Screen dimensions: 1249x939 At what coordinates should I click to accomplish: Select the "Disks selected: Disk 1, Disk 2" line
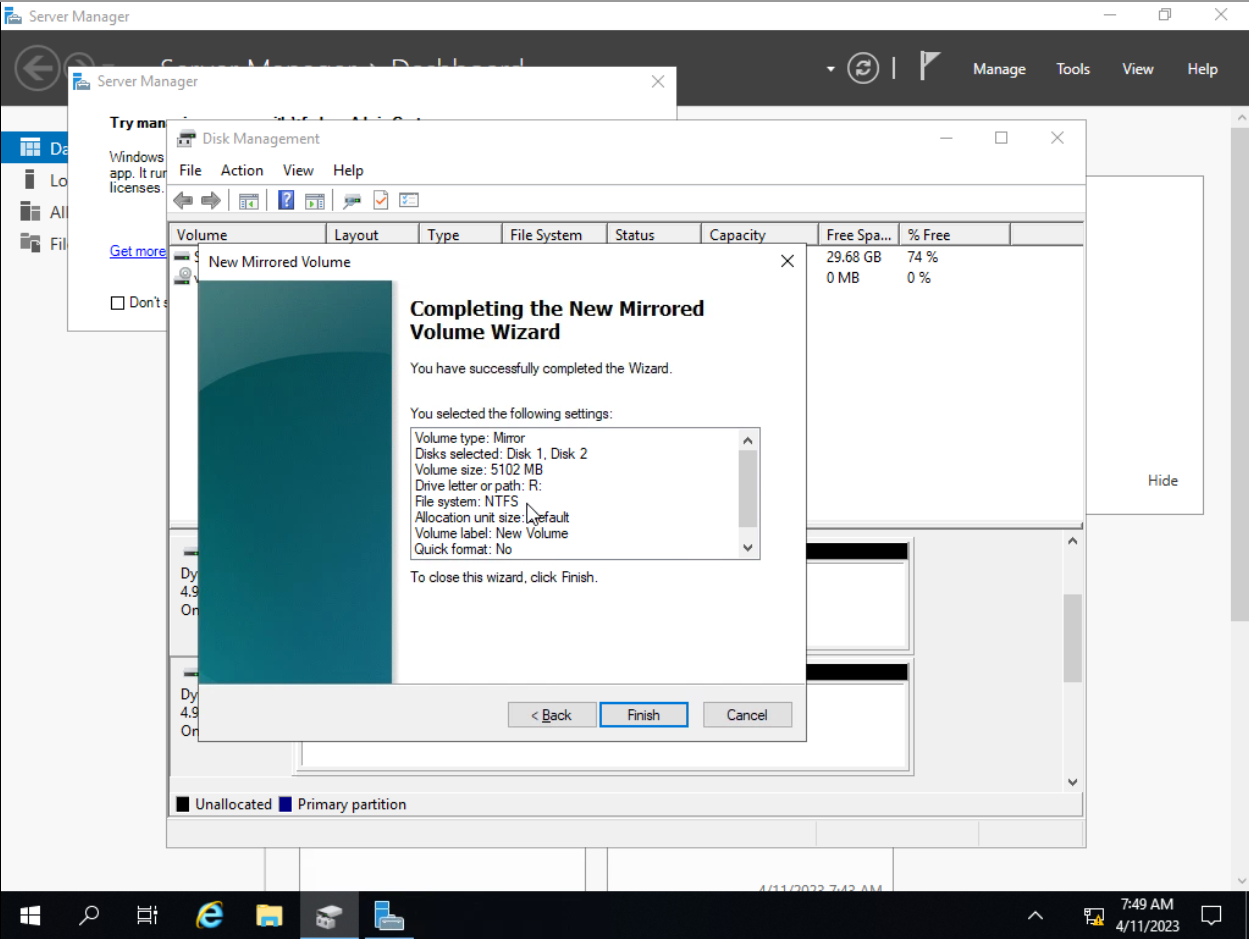[501, 453]
